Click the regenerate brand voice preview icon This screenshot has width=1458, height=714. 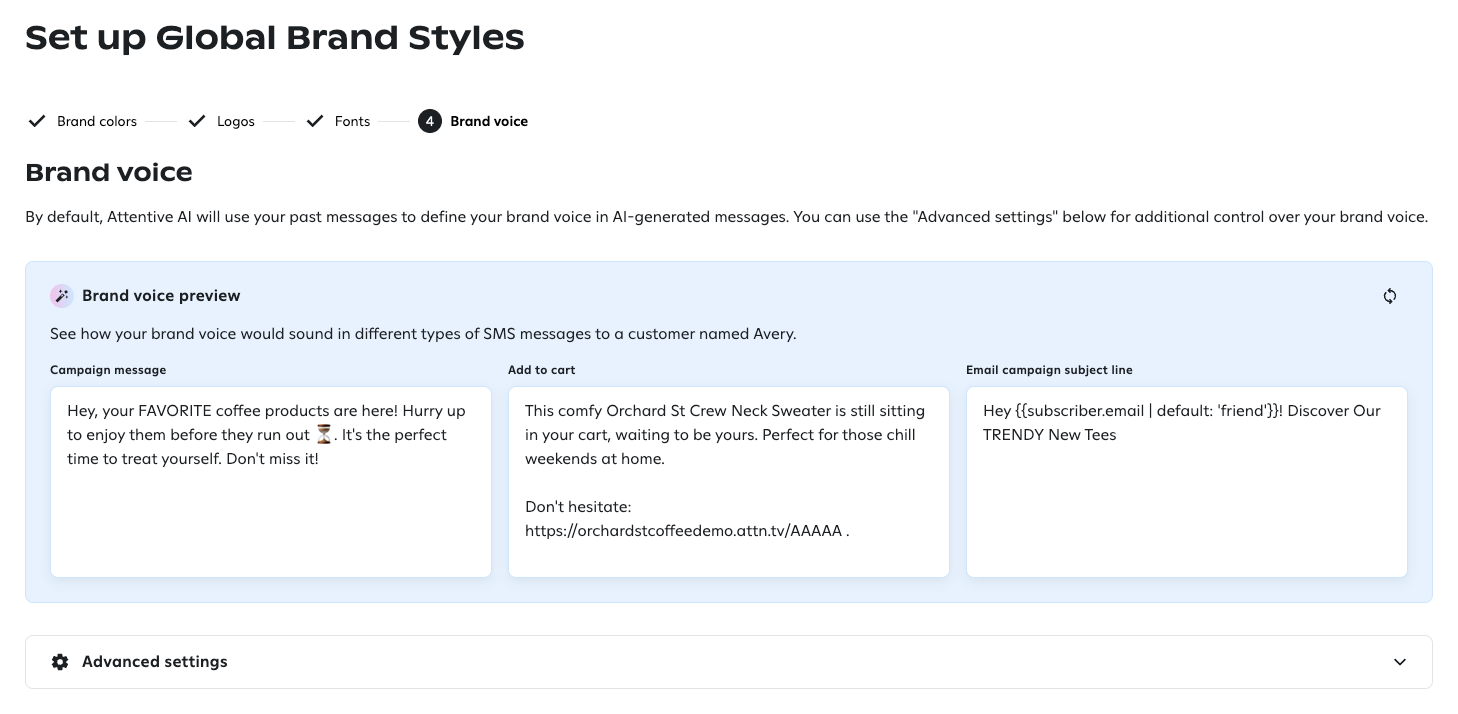(x=1389, y=296)
